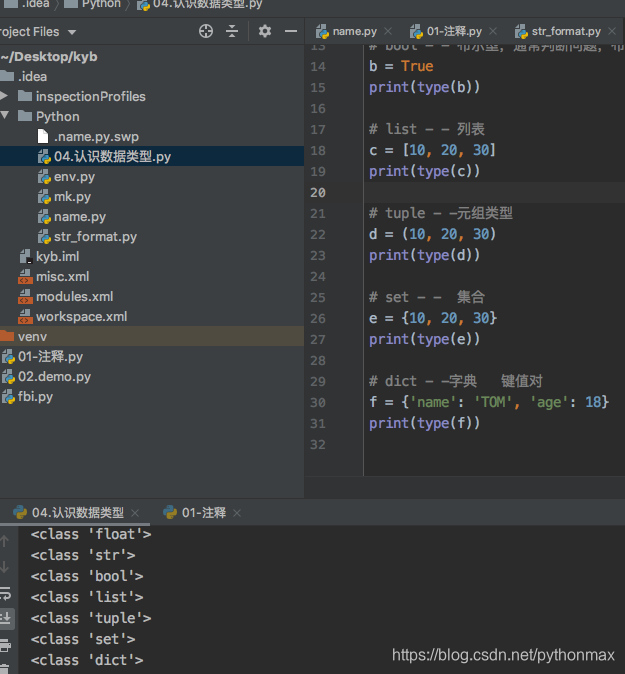The image size is (625, 674).
Task: Click console output <class 'tuple'>
Action: tap(91, 618)
